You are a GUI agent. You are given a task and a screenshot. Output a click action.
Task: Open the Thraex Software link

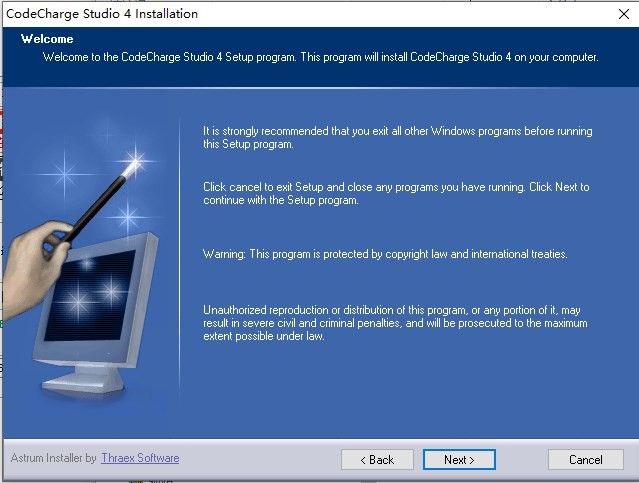[140, 458]
